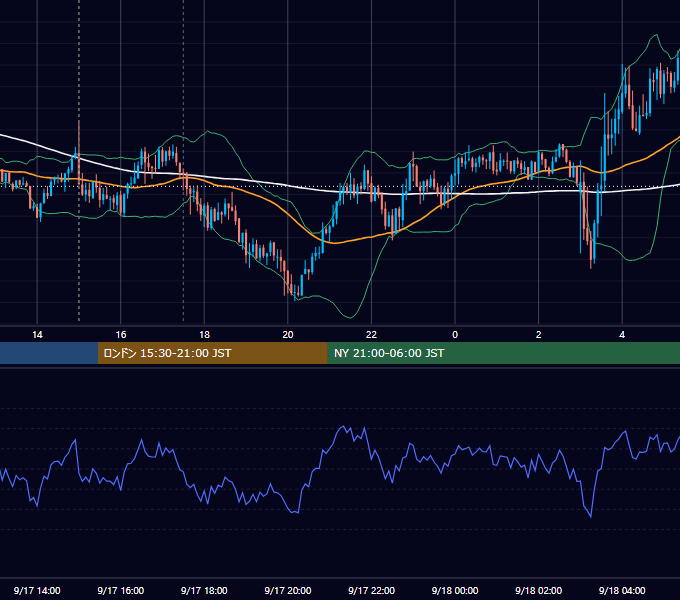
Task: Click the NY 21:00-06:00 JST session bar
Action: click(x=503, y=353)
